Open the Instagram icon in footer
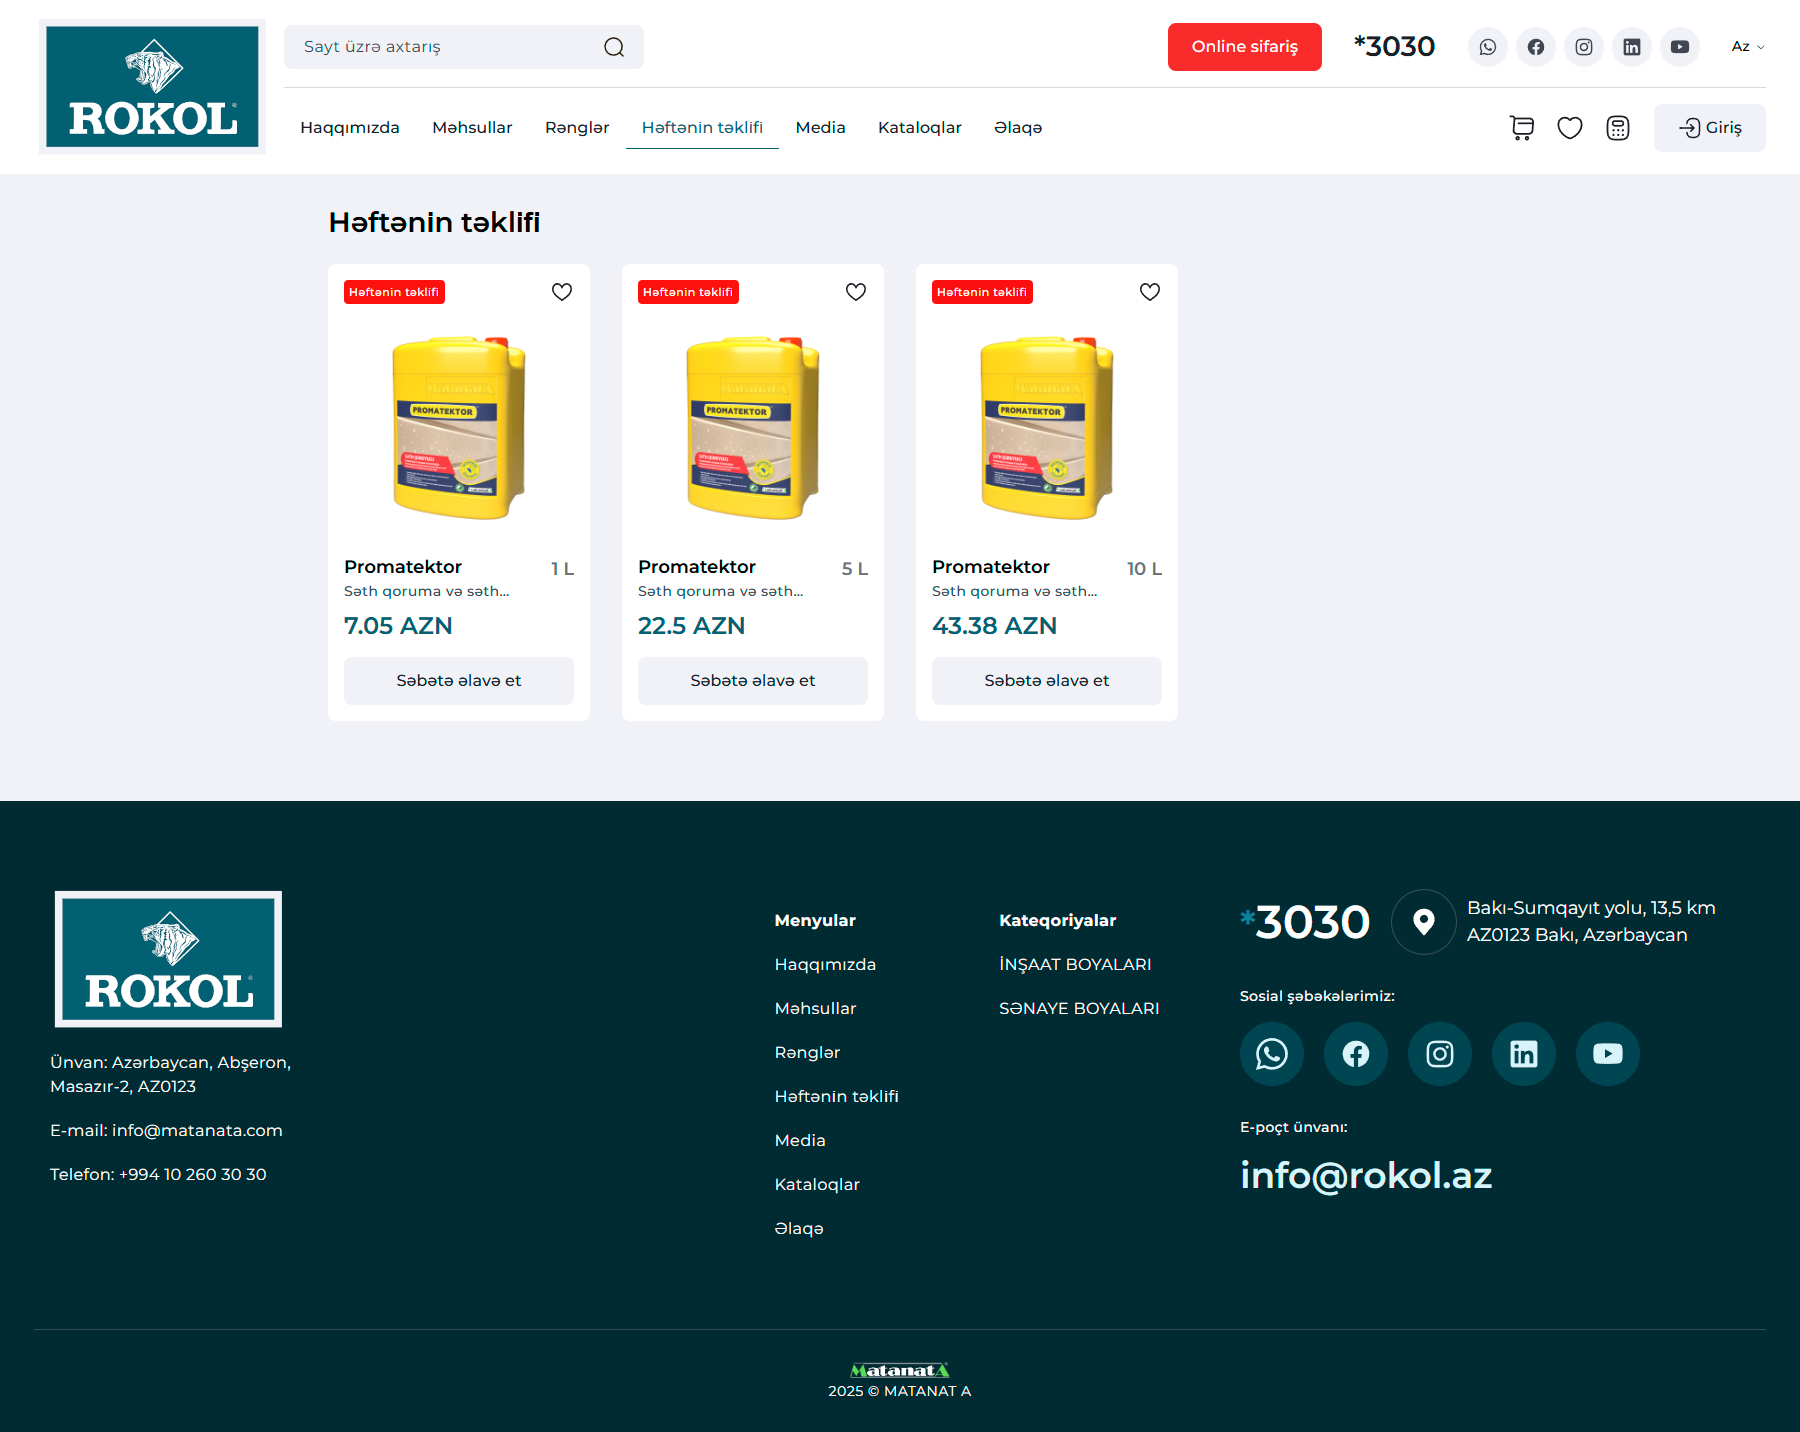This screenshot has width=1800, height=1432. [1439, 1053]
